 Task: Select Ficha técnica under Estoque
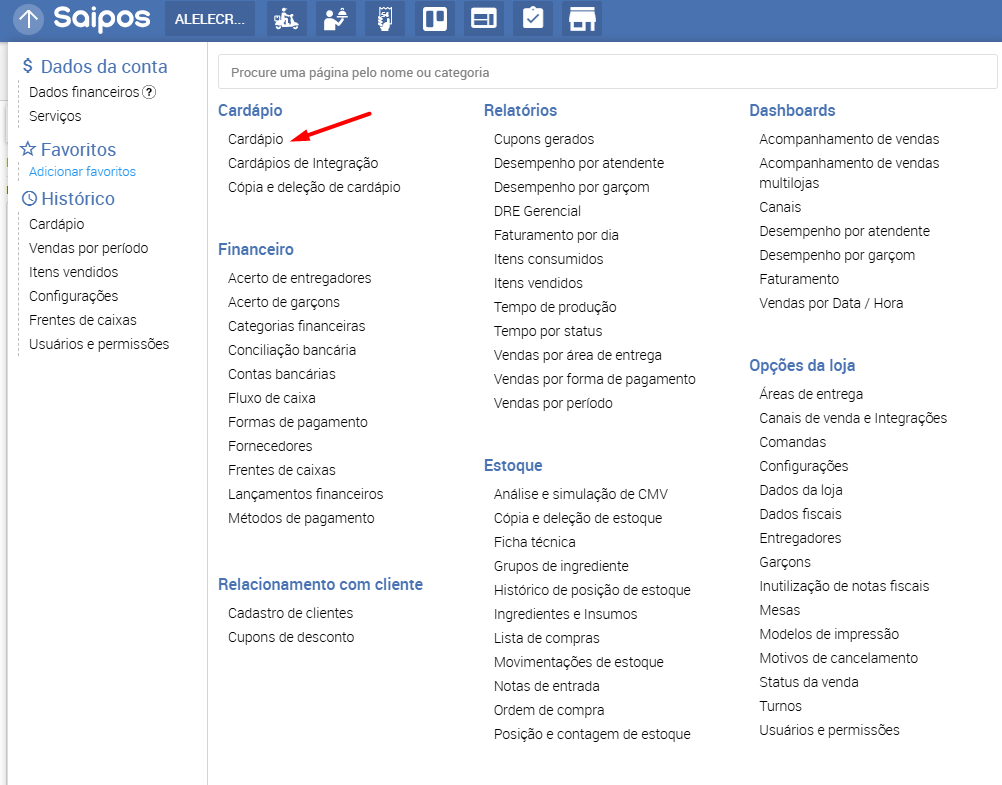(534, 542)
